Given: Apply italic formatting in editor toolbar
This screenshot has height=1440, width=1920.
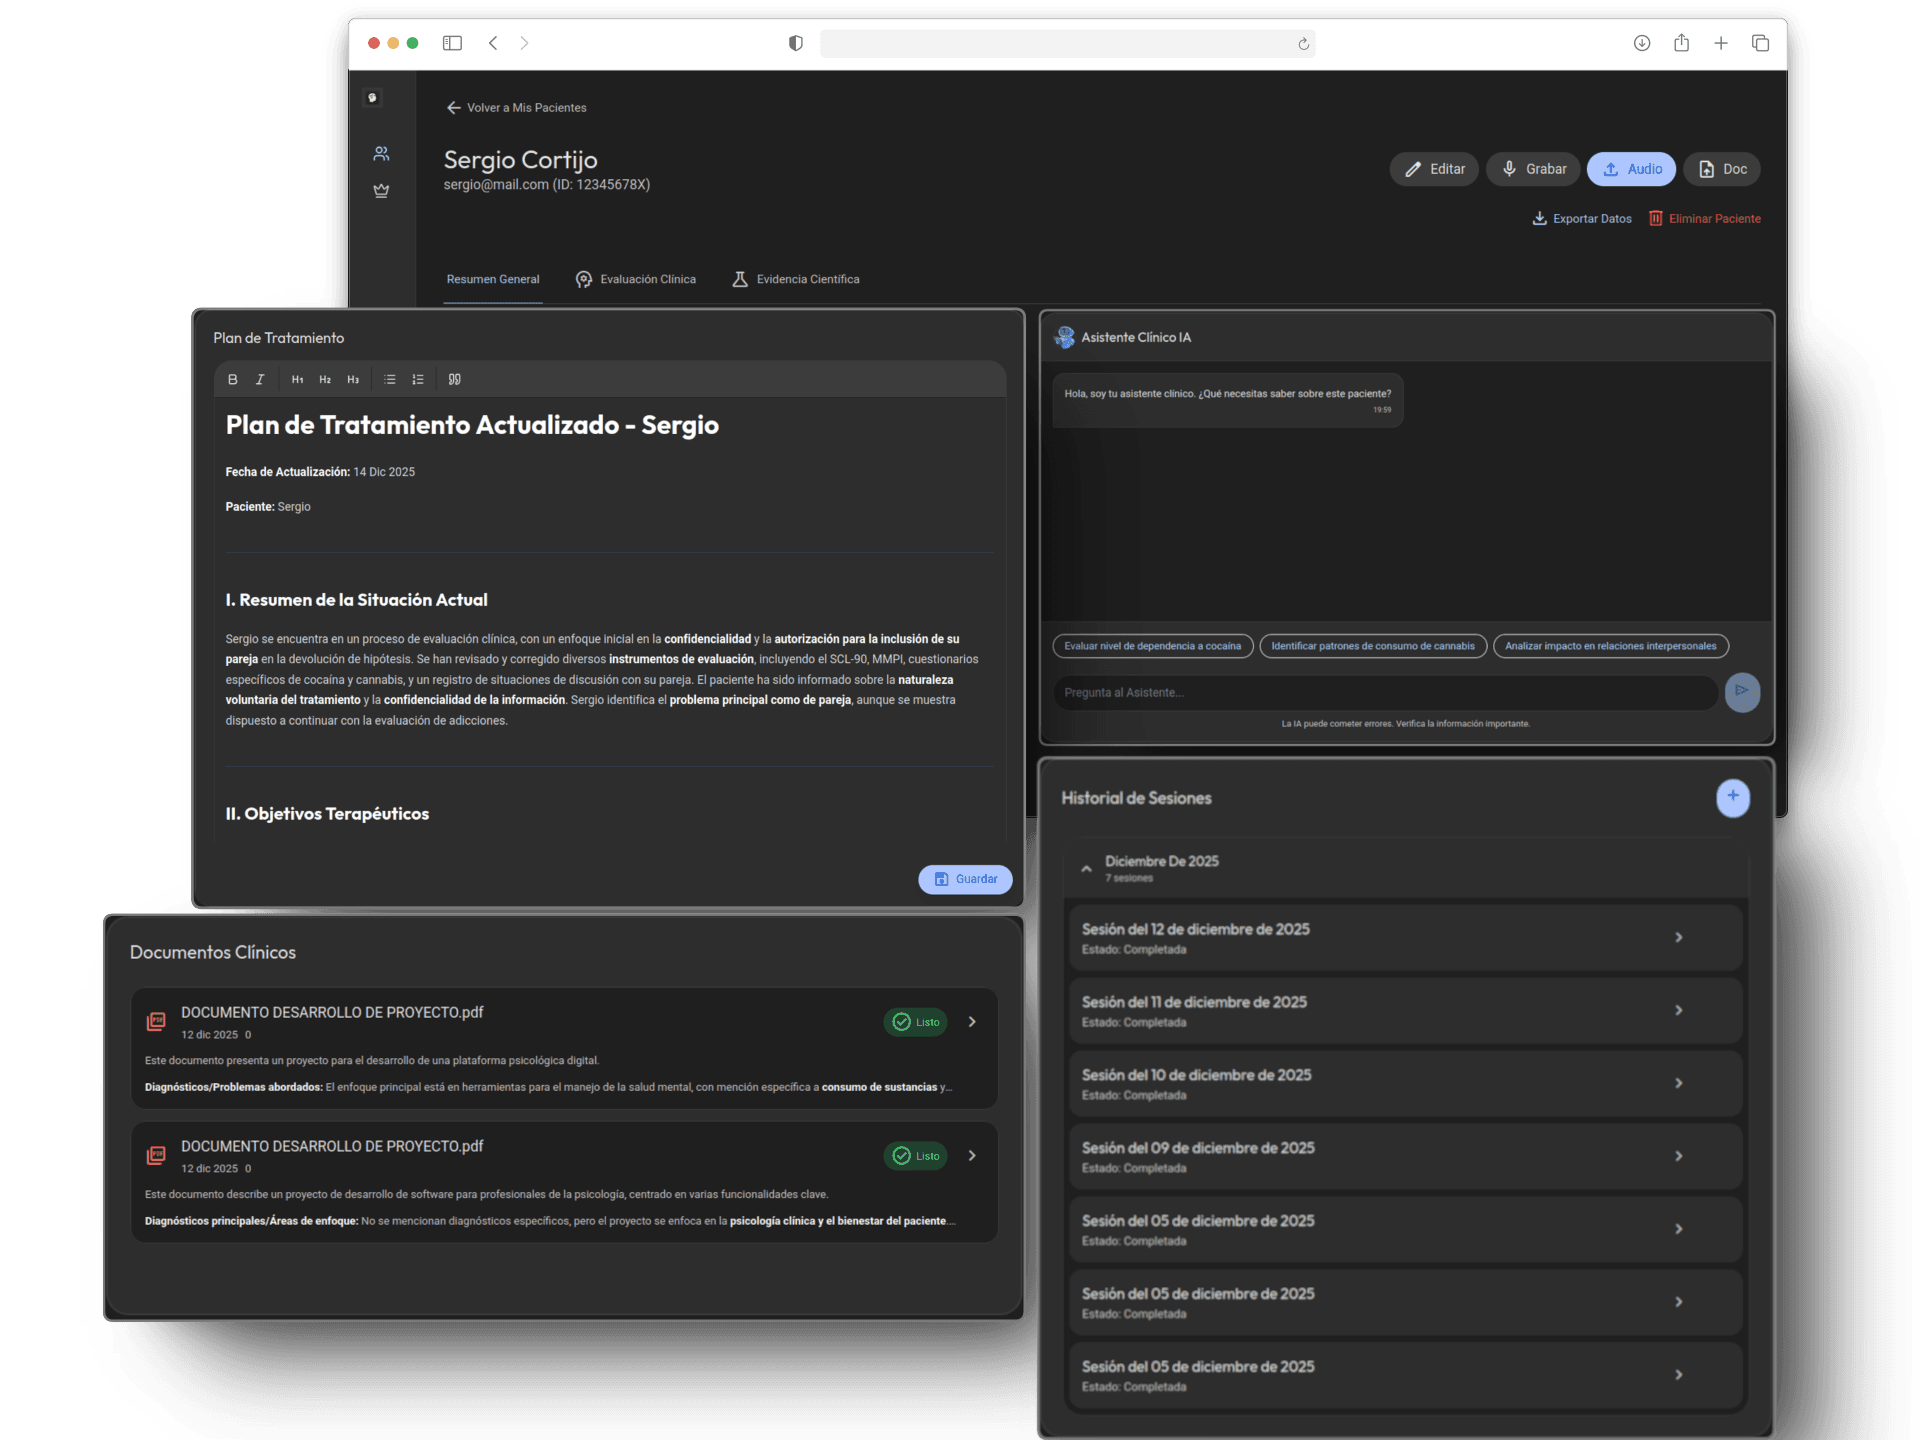Looking at the screenshot, I should pos(260,380).
